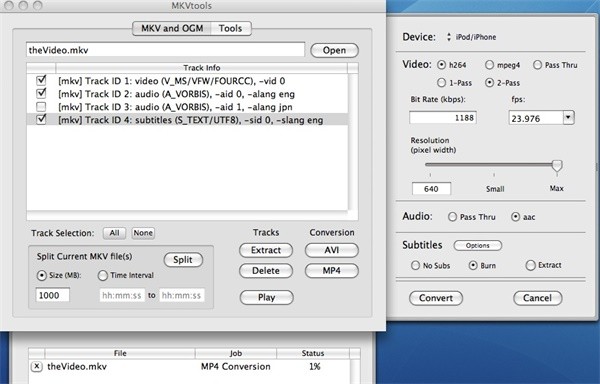Viewport: 600px width, 384px height.
Task: Choose No Subs option
Action: pos(415,265)
